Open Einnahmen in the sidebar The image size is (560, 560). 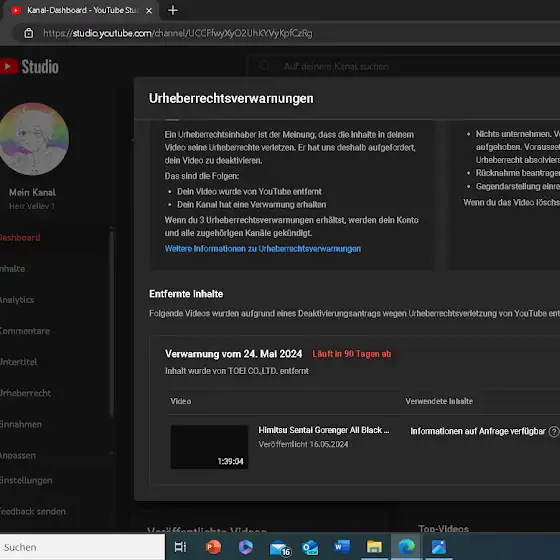(21, 424)
